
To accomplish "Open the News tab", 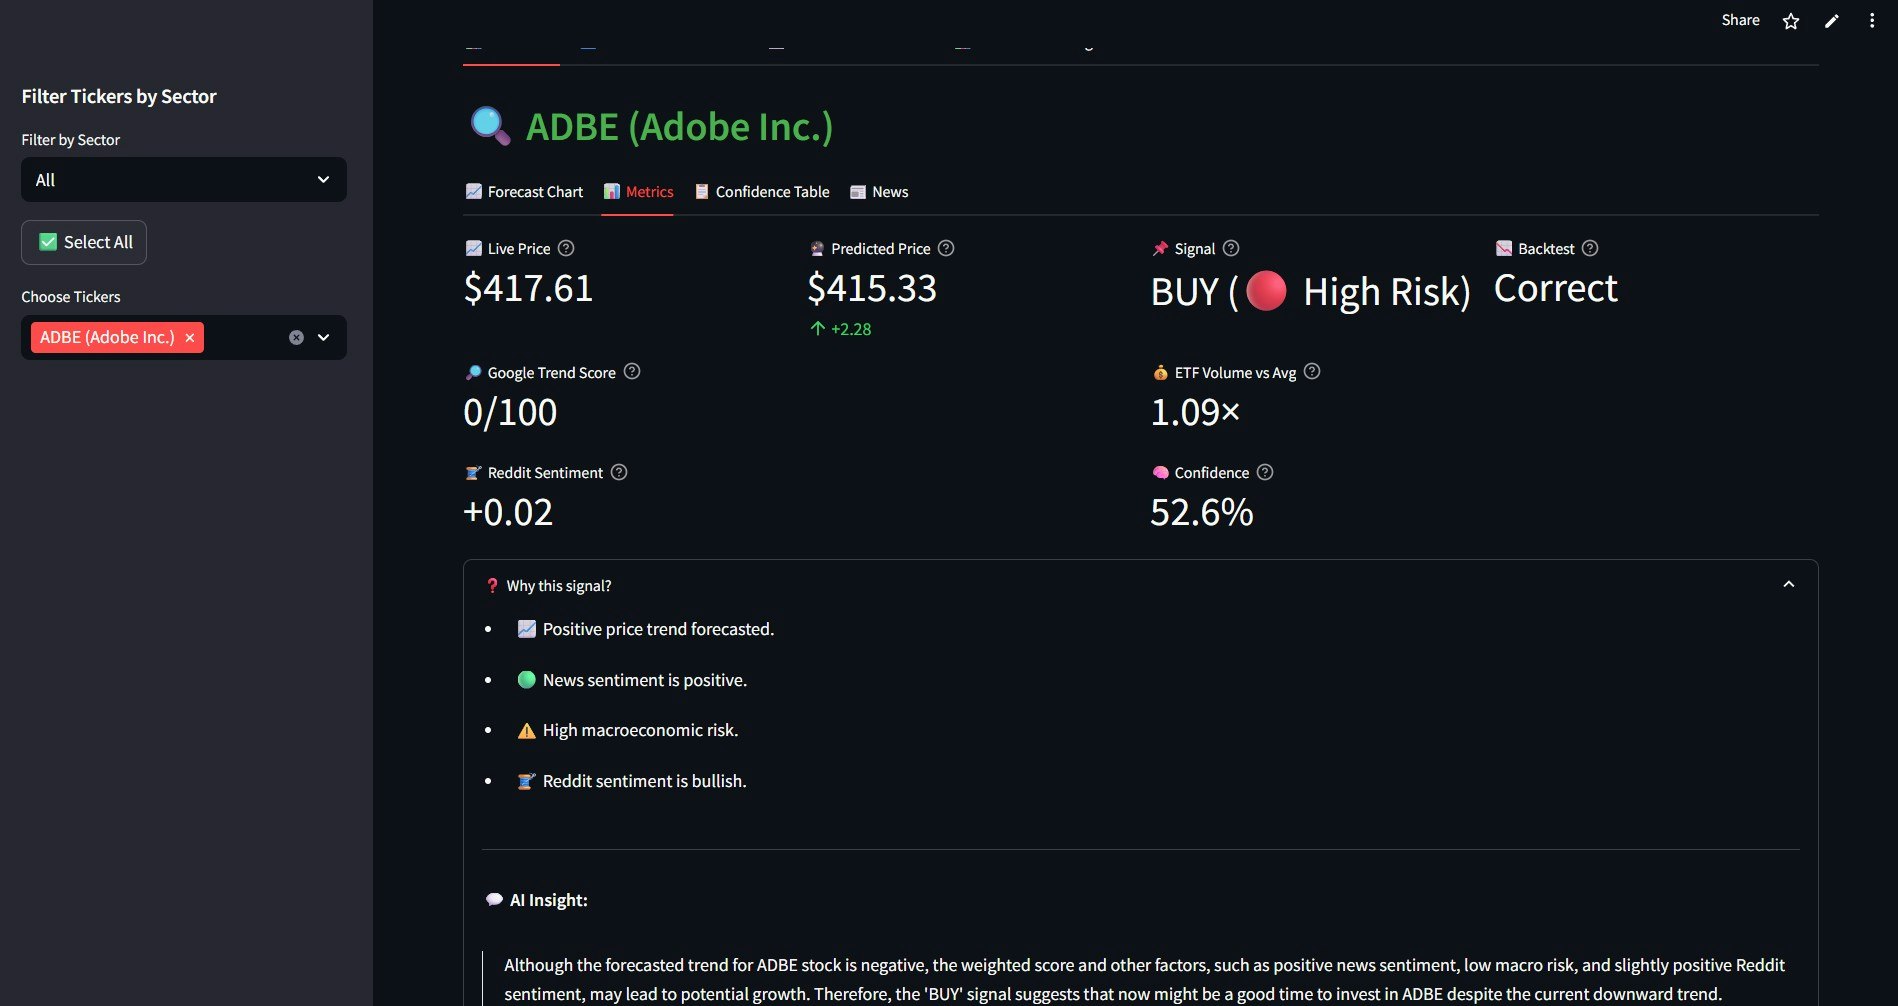I will (879, 192).
